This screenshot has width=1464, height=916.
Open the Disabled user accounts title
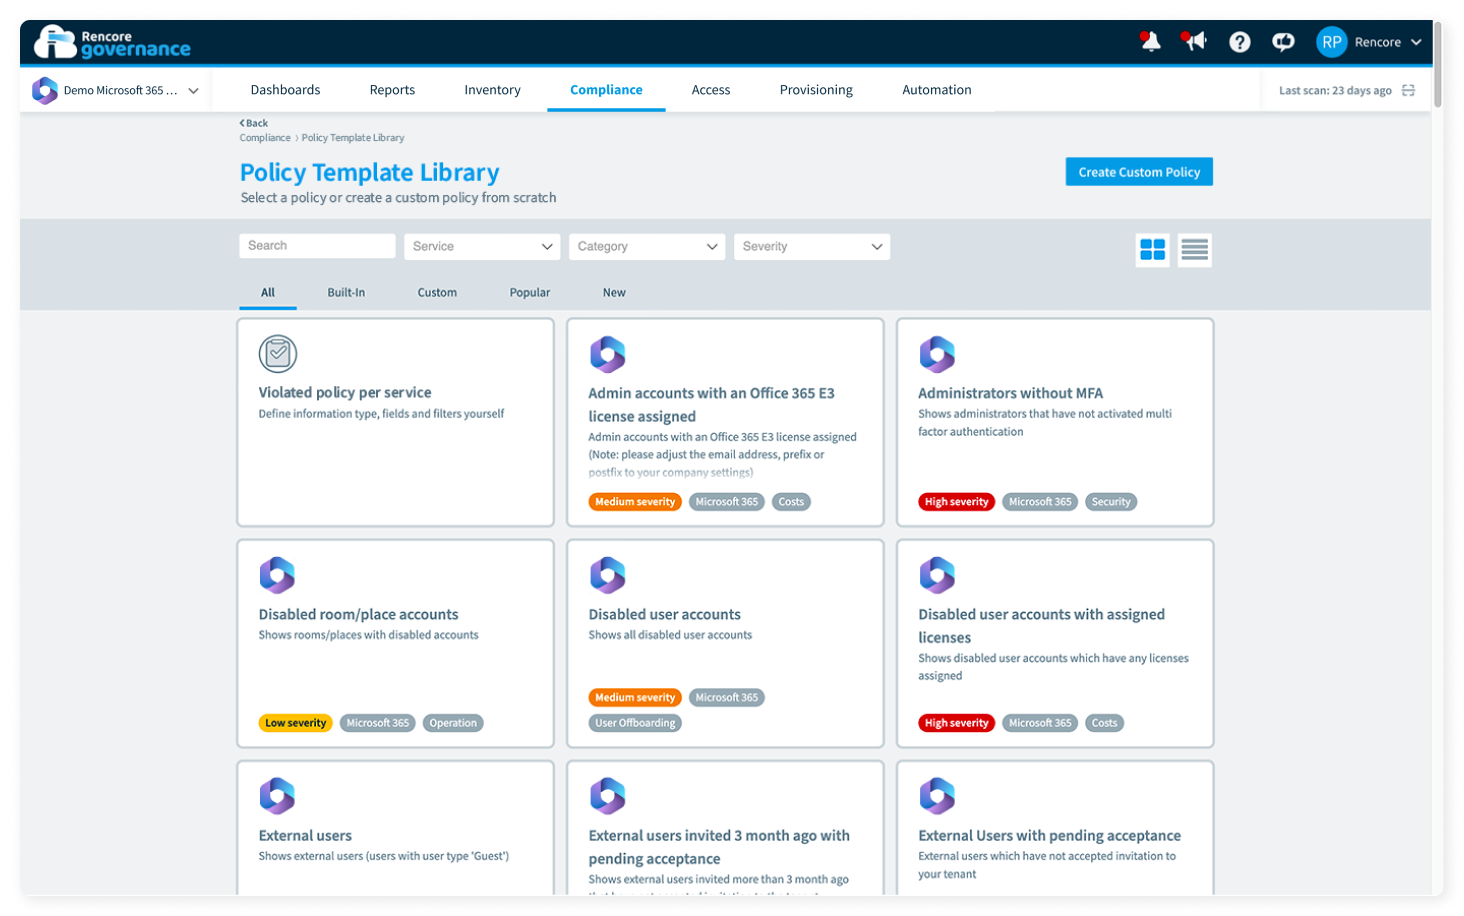click(x=664, y=614)
